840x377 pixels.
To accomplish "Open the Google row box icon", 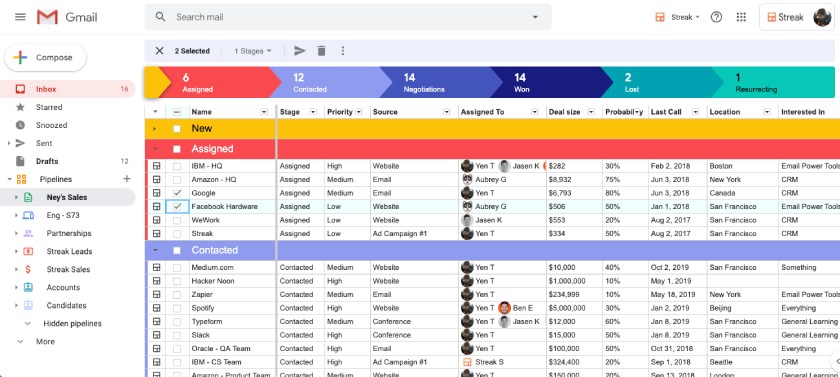I will tap(156, 193).
